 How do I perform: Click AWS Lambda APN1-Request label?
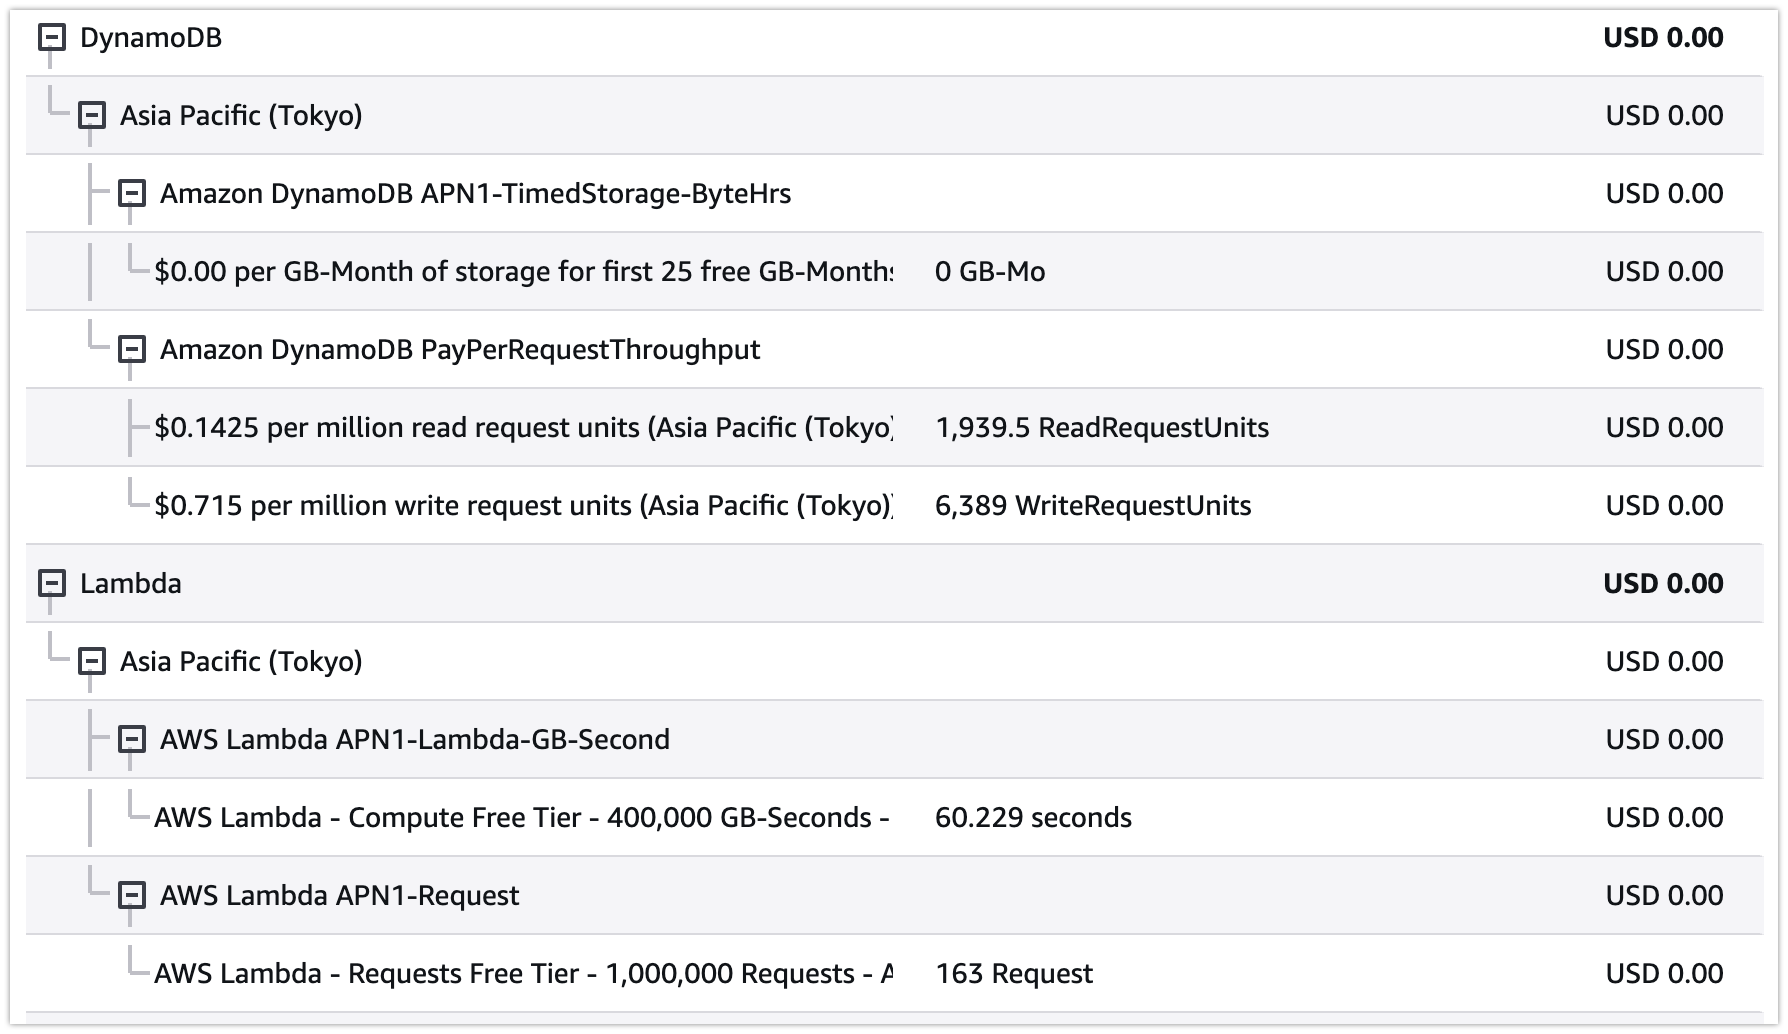(x=340, y=896)
